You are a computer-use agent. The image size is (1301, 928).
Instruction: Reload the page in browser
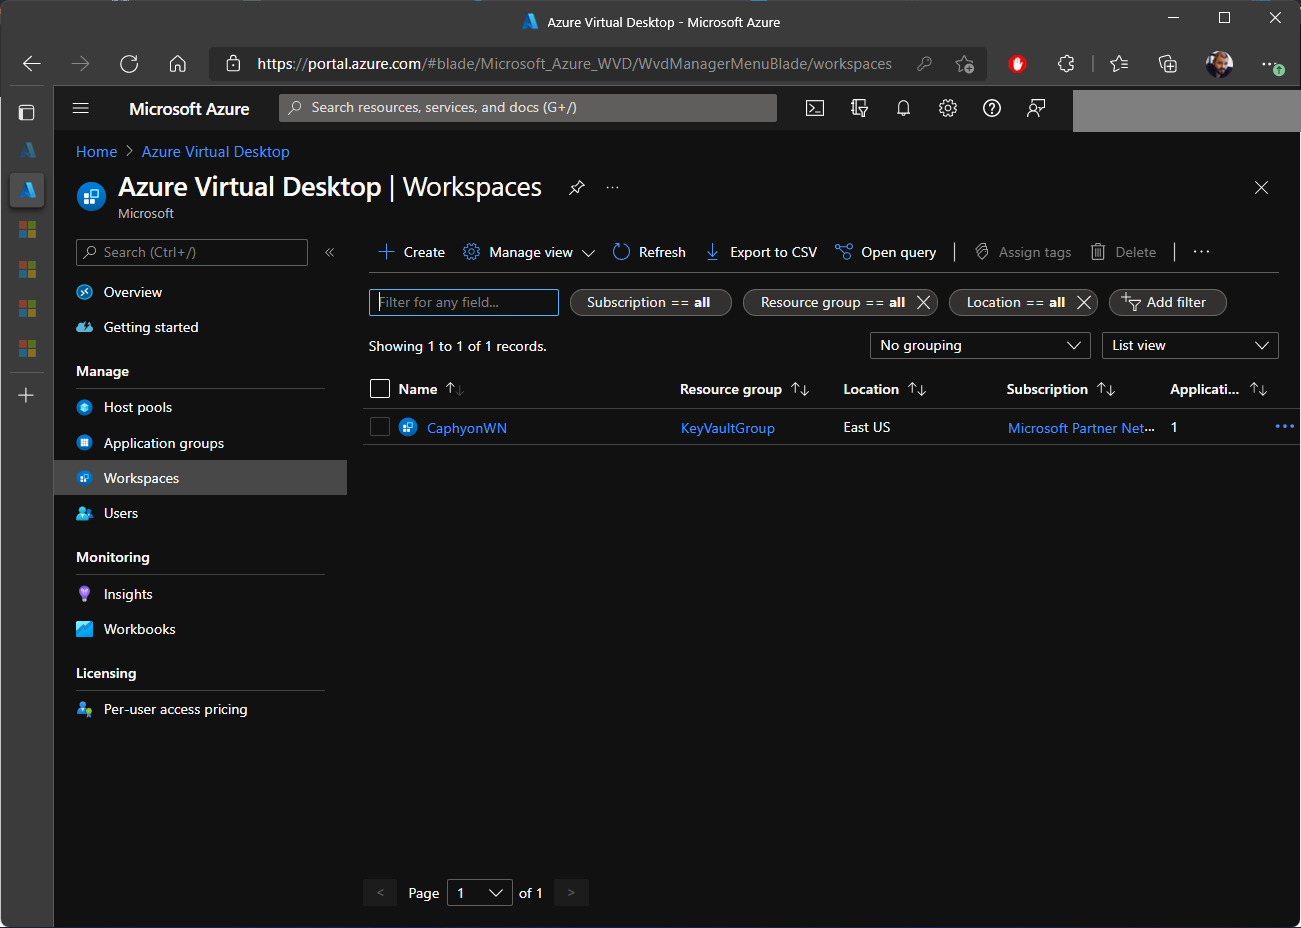(x=129, y=64)
